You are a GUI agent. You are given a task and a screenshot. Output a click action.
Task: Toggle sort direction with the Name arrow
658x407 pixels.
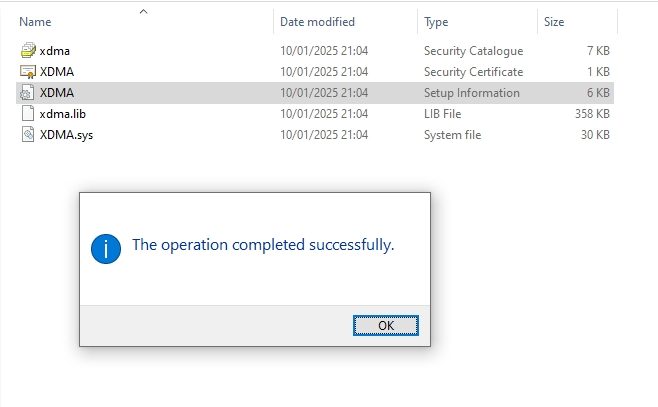(144, 12)
